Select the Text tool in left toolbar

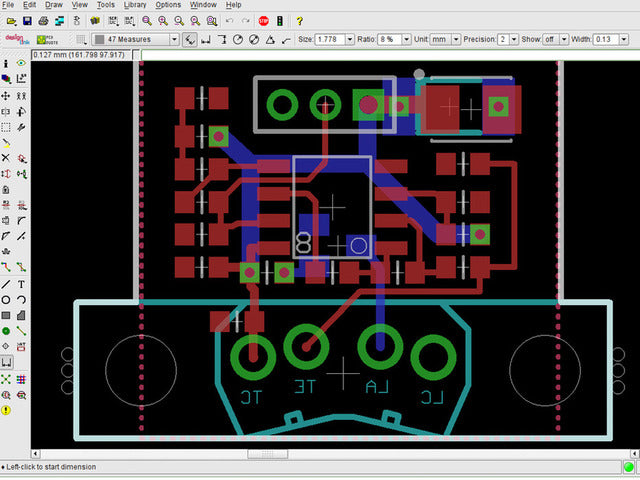click(22, 284)
